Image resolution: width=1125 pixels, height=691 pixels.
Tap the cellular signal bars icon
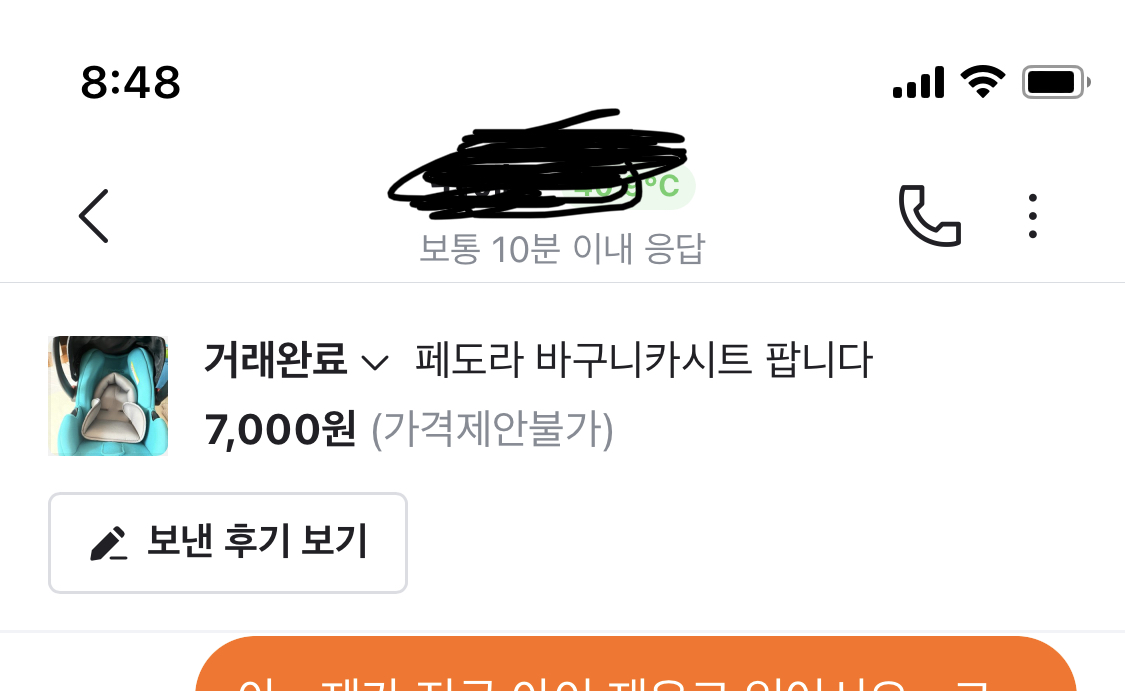click(918, 83)
